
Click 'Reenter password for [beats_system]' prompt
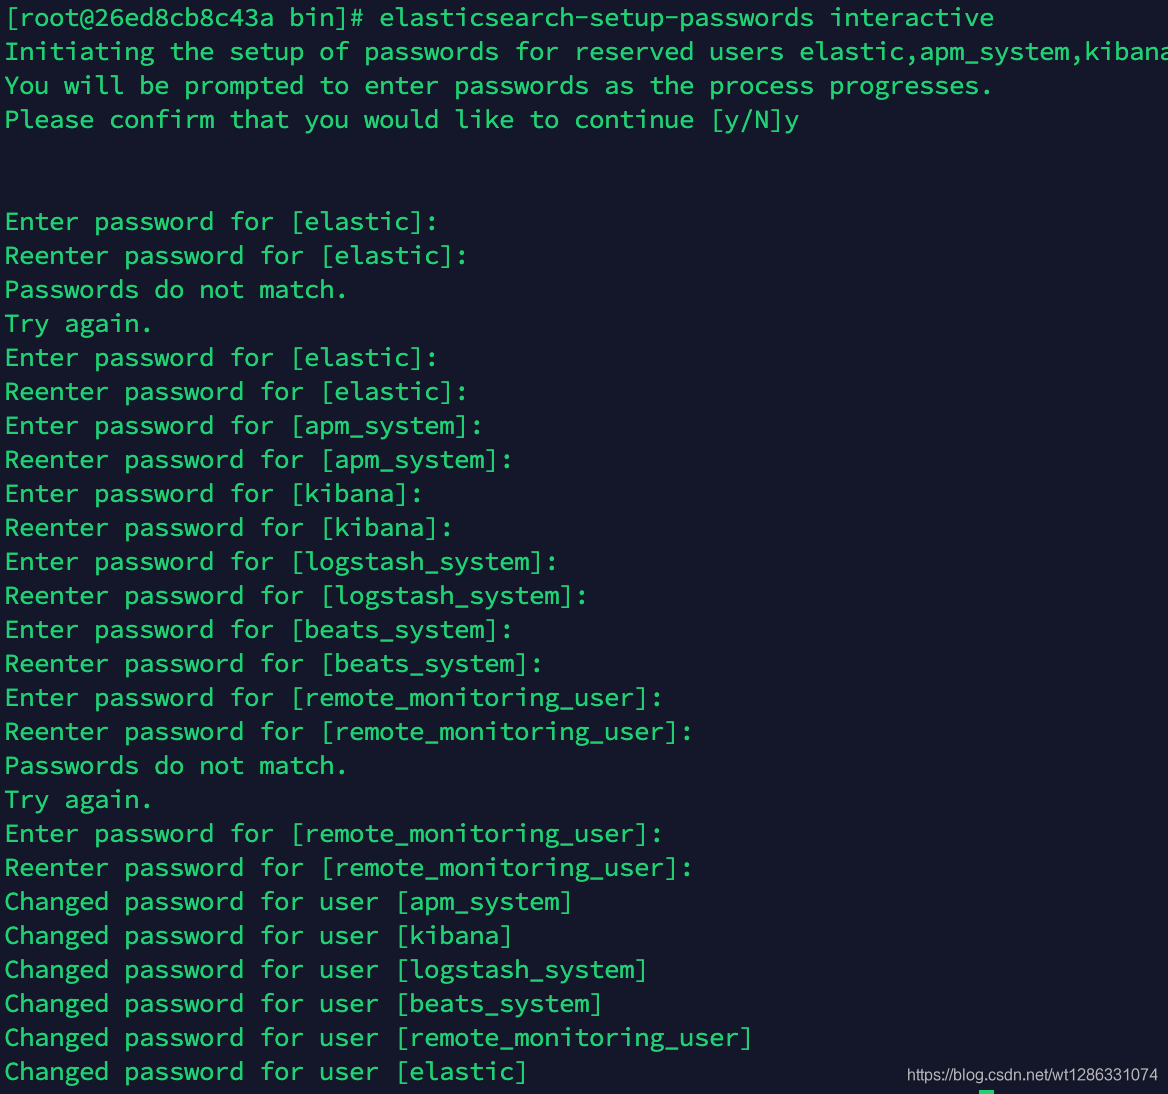click(273, 664)
